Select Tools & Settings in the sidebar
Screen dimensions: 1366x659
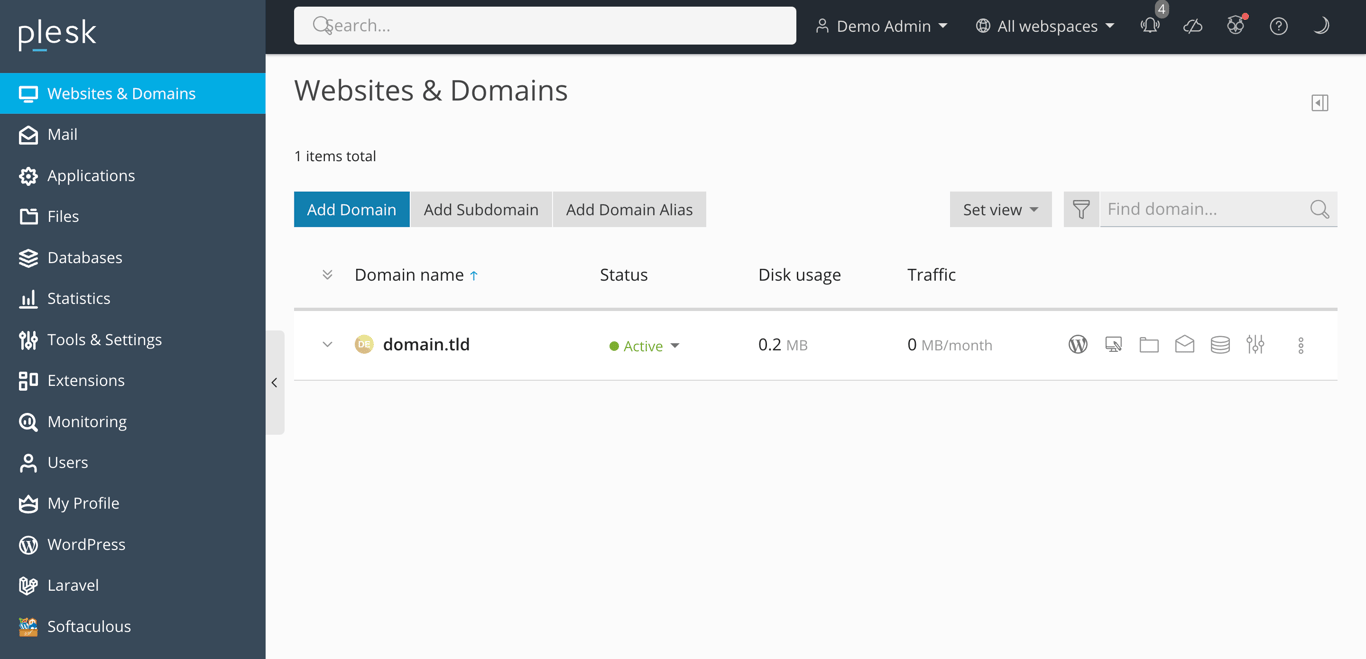click(x=105, y=339)
